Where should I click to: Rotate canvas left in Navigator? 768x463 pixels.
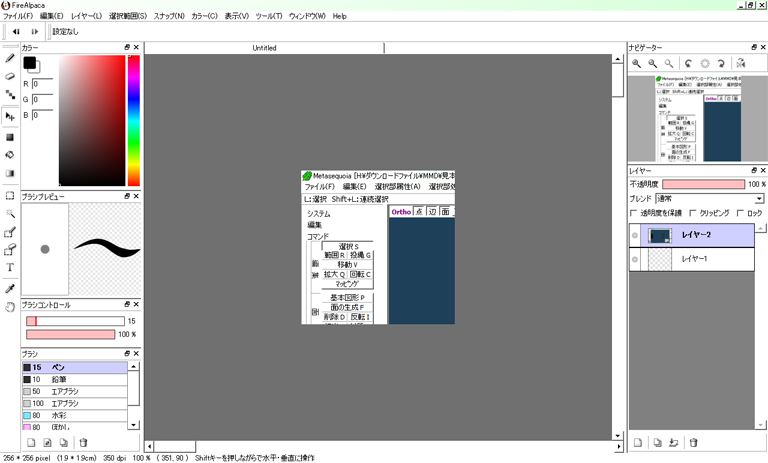point(689,63)
